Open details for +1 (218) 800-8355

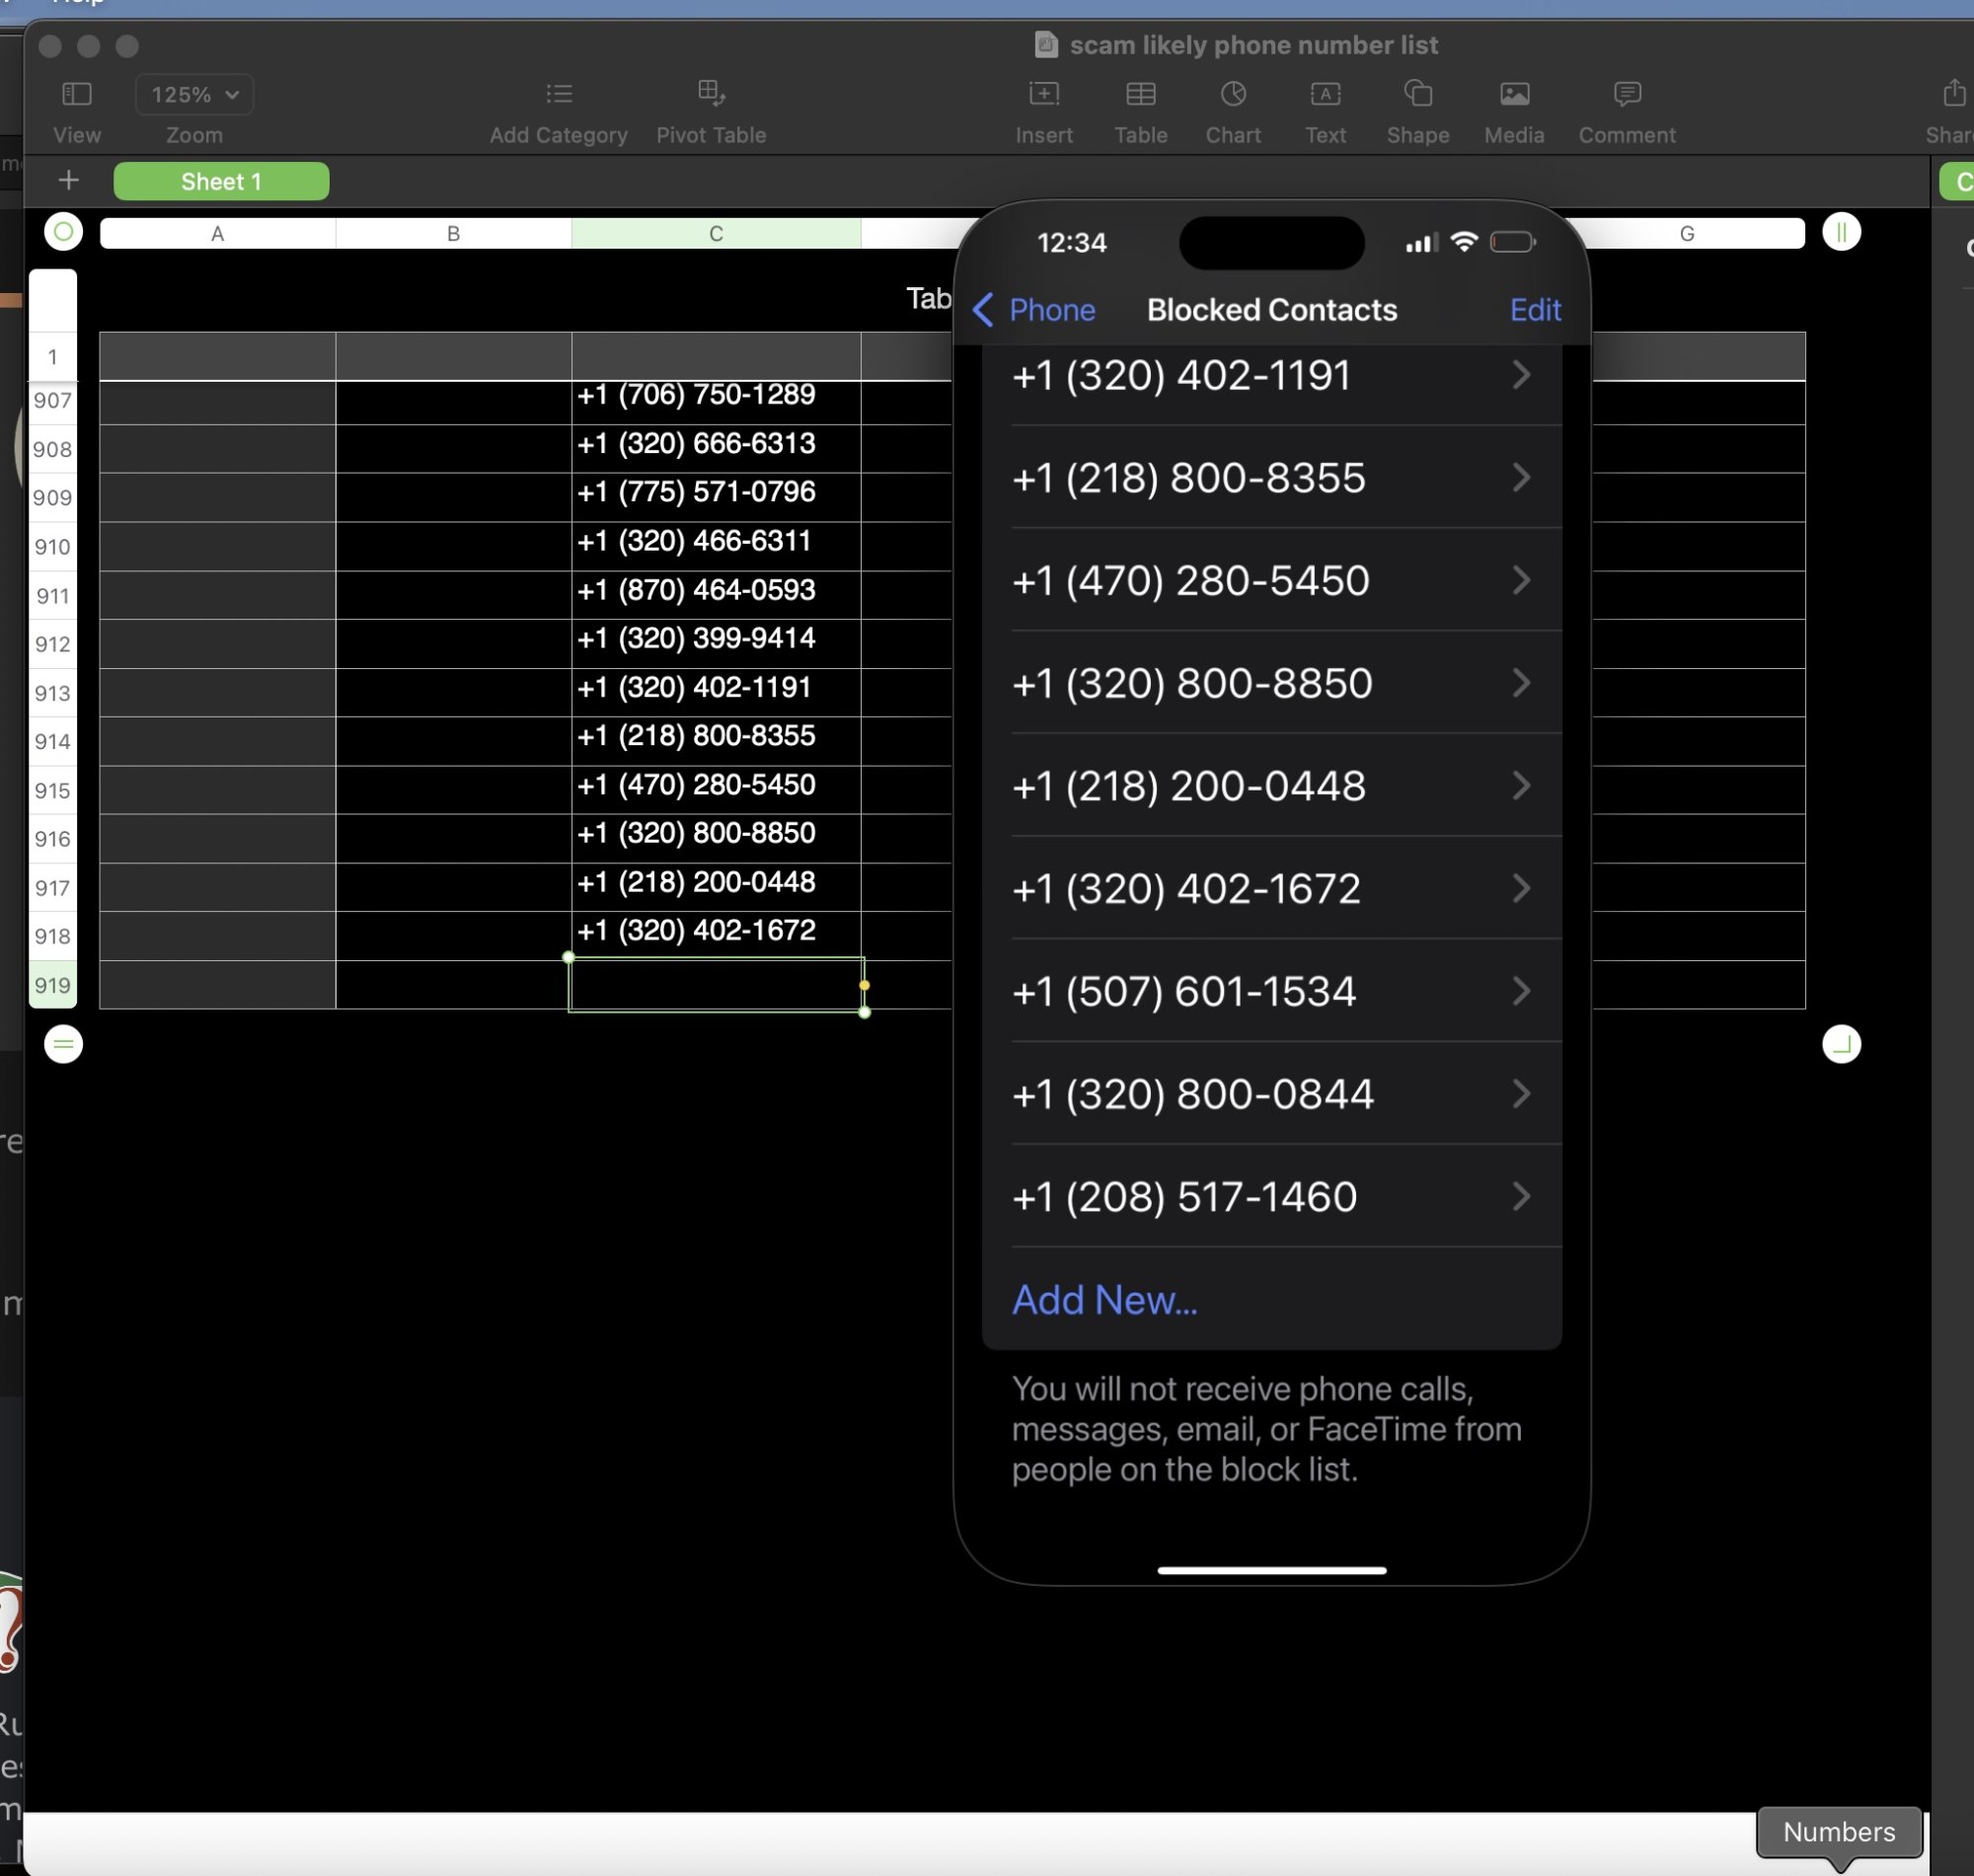click(x=1270, y=478)
